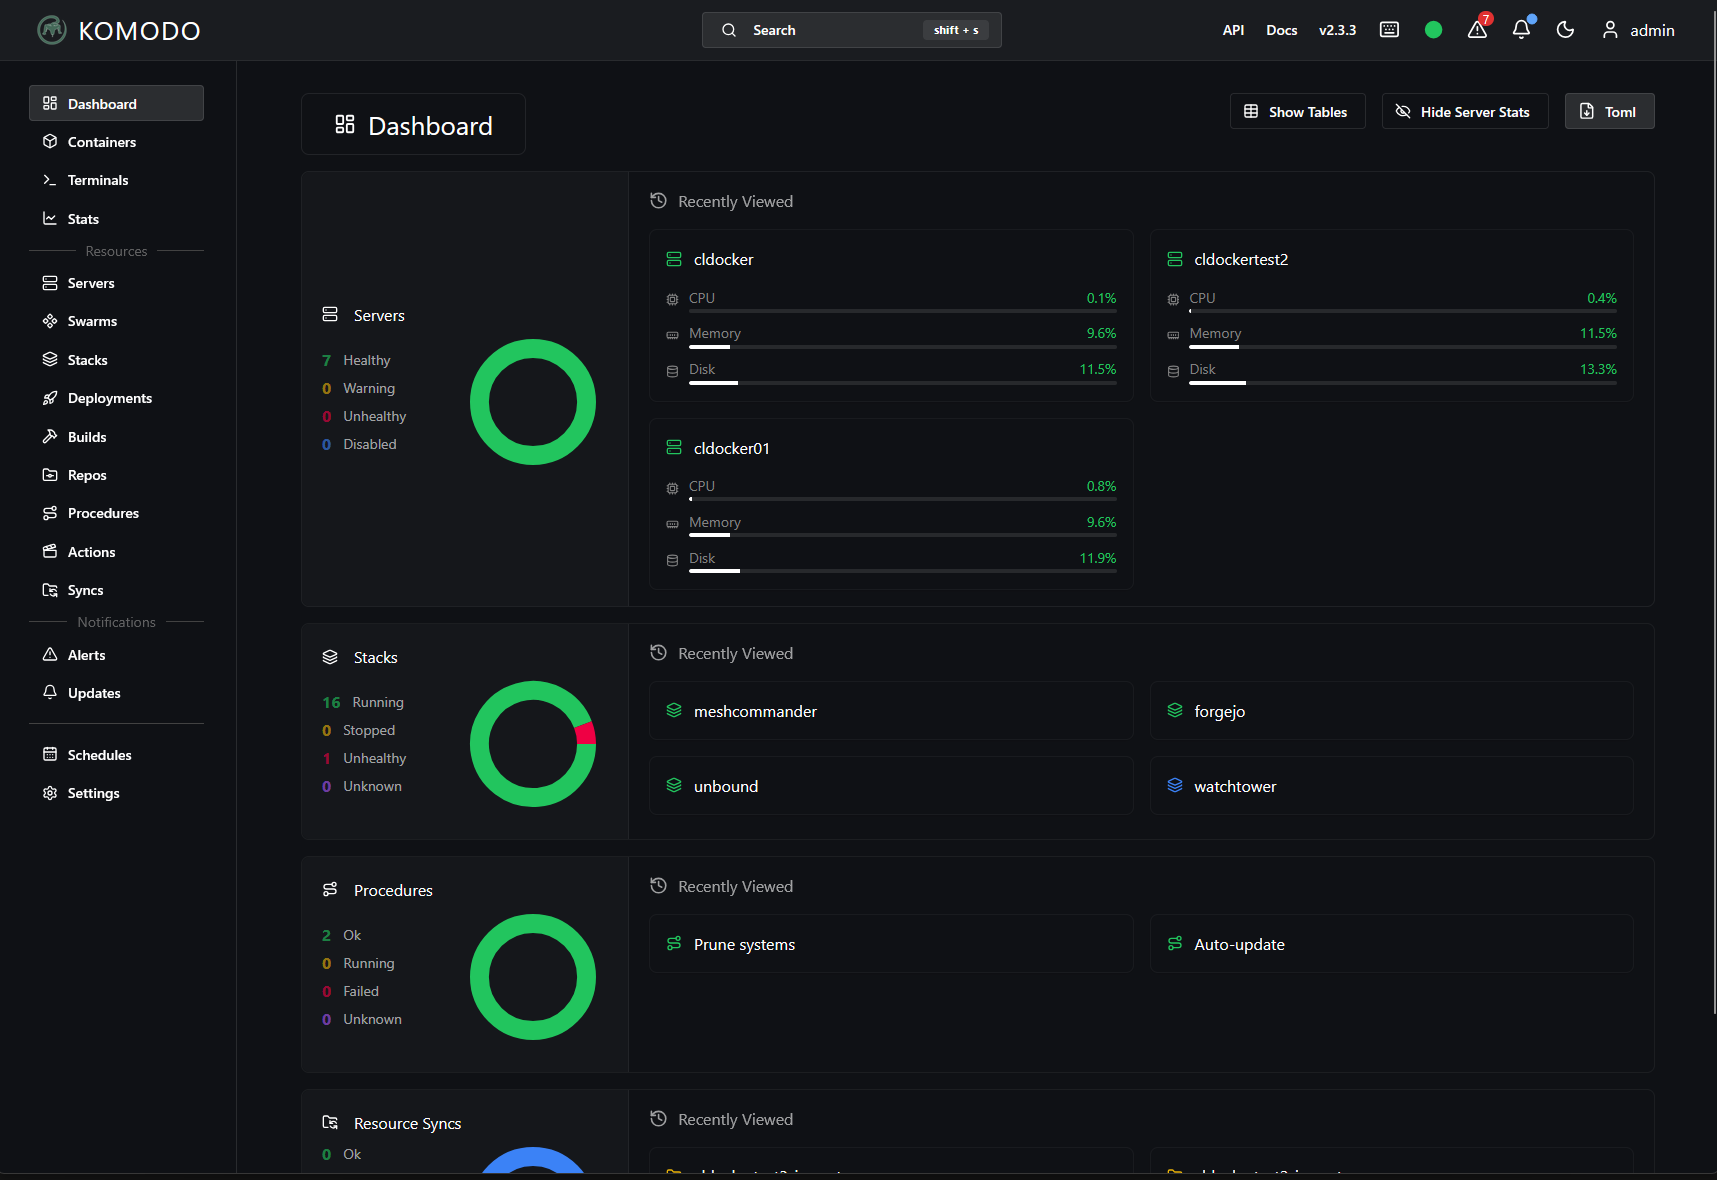Click cldocker Memory usage bar

click(x=902, y=347)
